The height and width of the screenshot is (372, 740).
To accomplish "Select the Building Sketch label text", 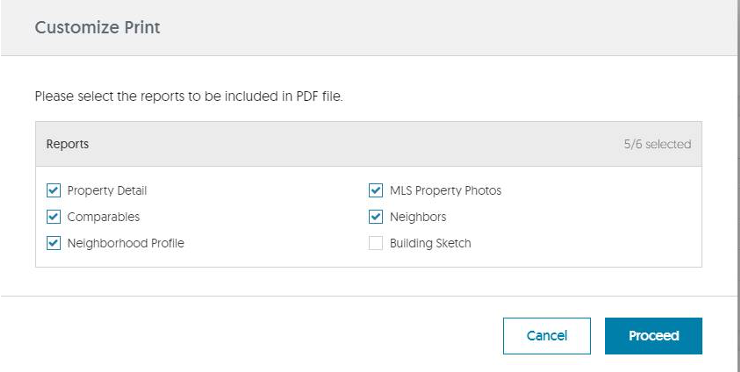I will coord(430,243).
